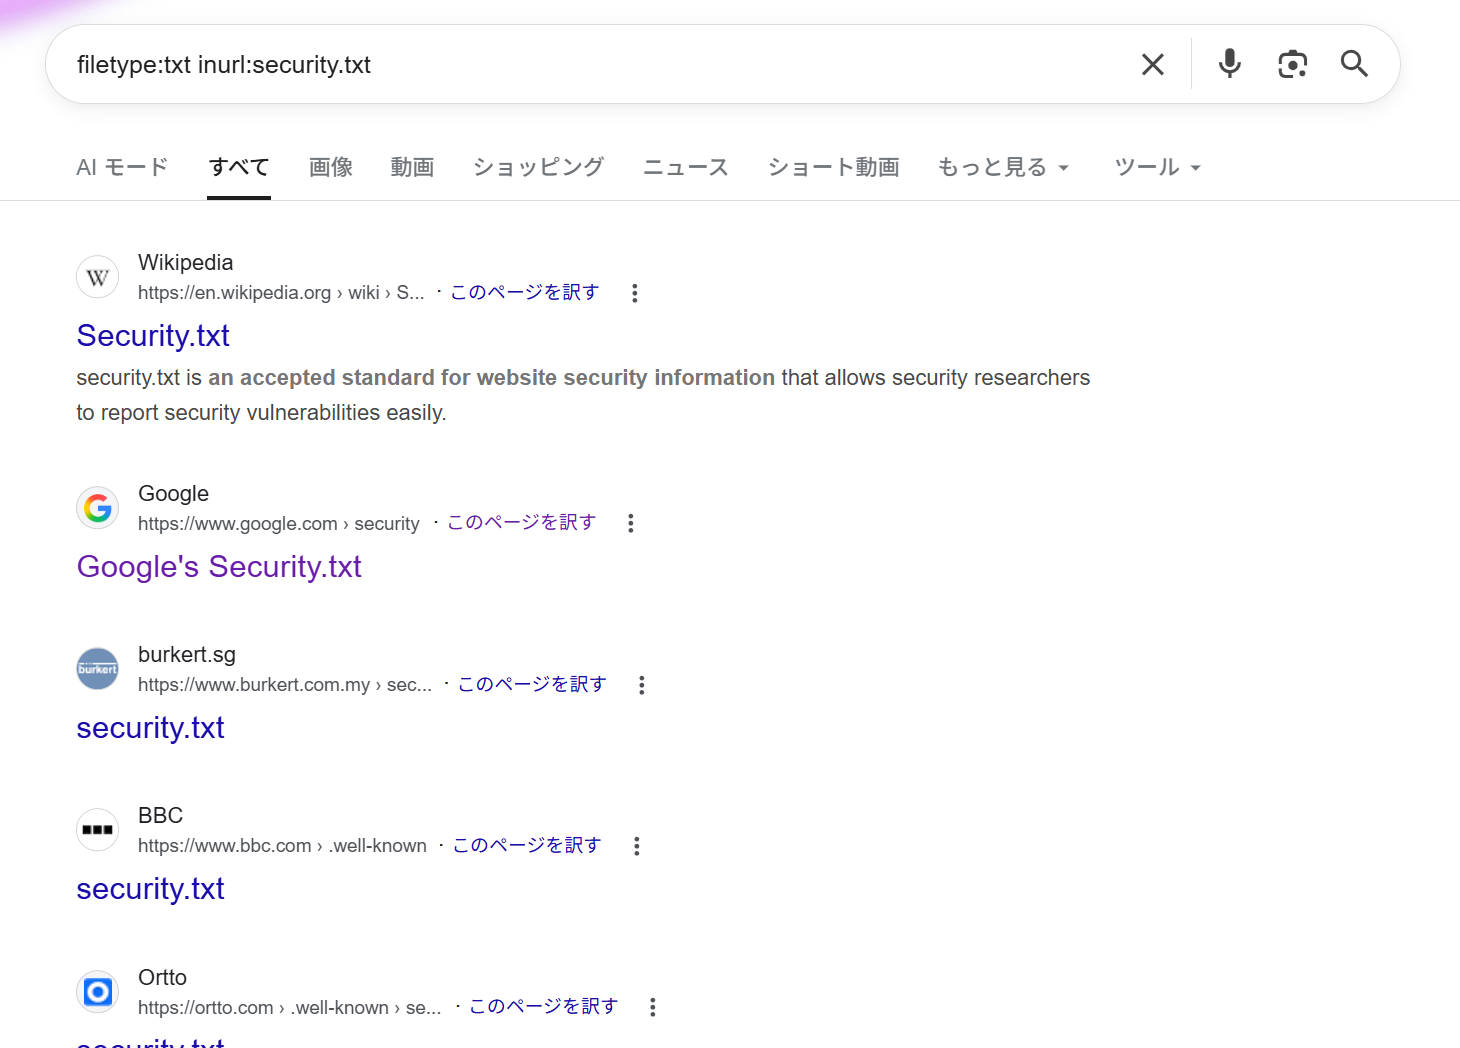Image resolution: width=1460 pixels, height=1048 pixels.
Task: Start voice search with the microphone icon
Action: tap(1229, 64)
